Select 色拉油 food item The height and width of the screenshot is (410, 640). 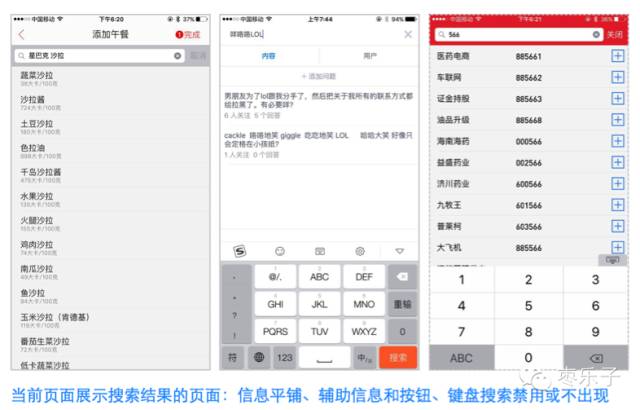(110, 151)
